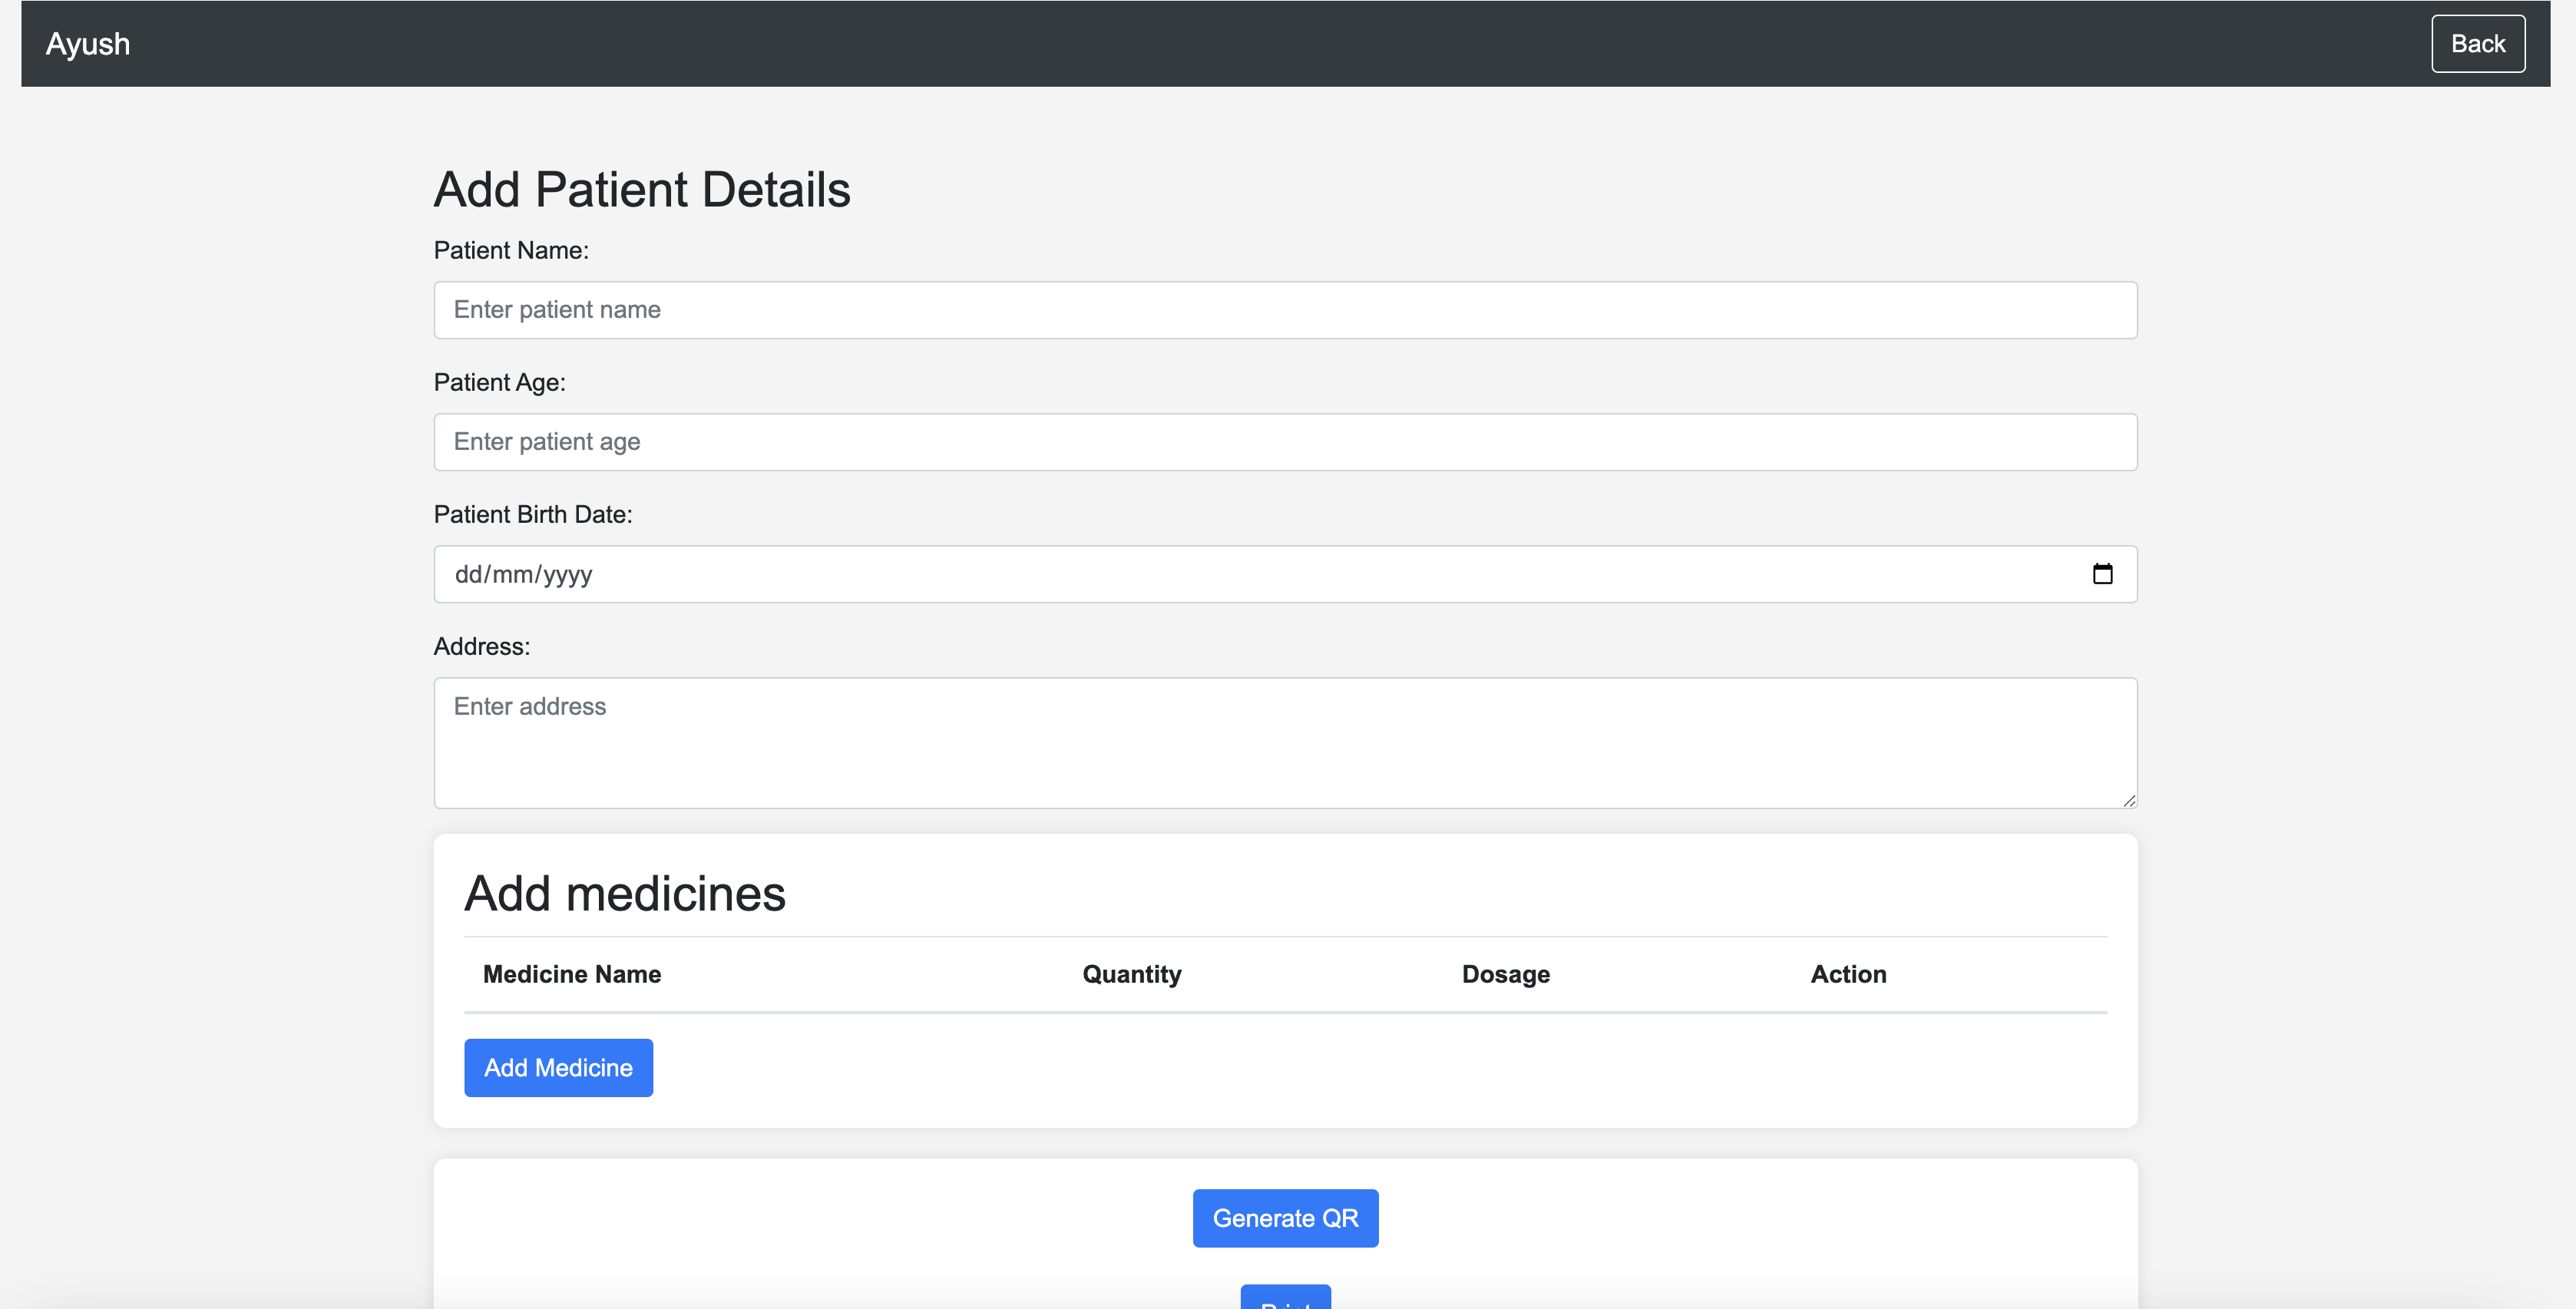Focus the Patient Name input field
The image size is (2576, 1309).
[1285, 310]
